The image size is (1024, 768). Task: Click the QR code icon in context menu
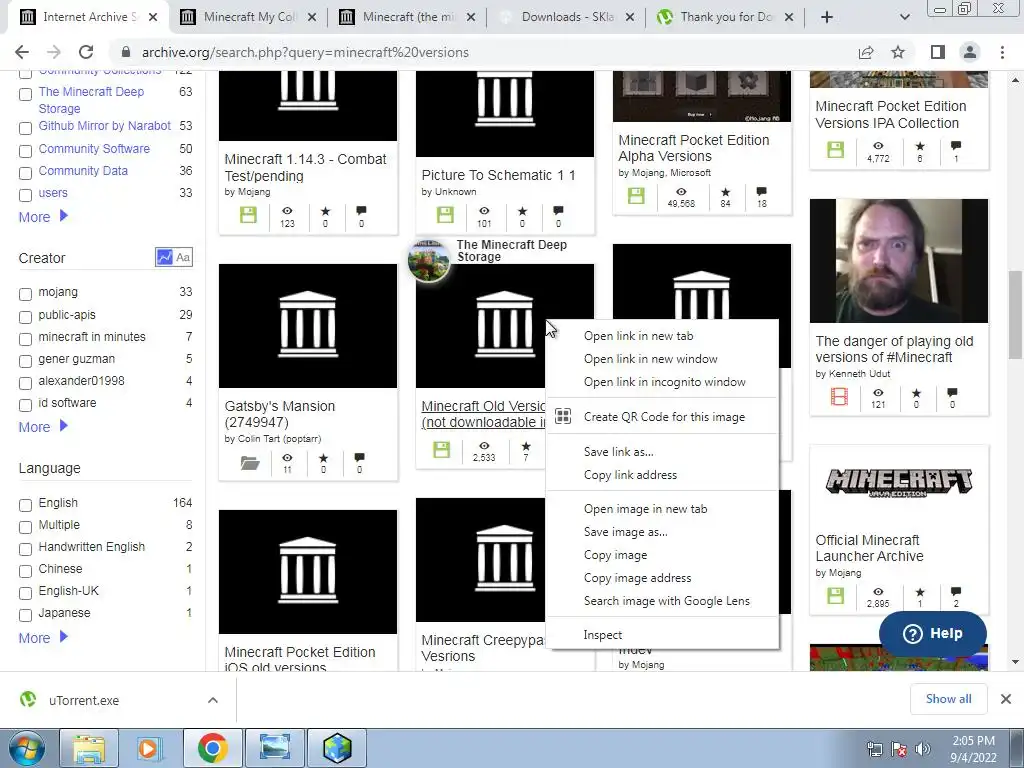coord(563,416)
